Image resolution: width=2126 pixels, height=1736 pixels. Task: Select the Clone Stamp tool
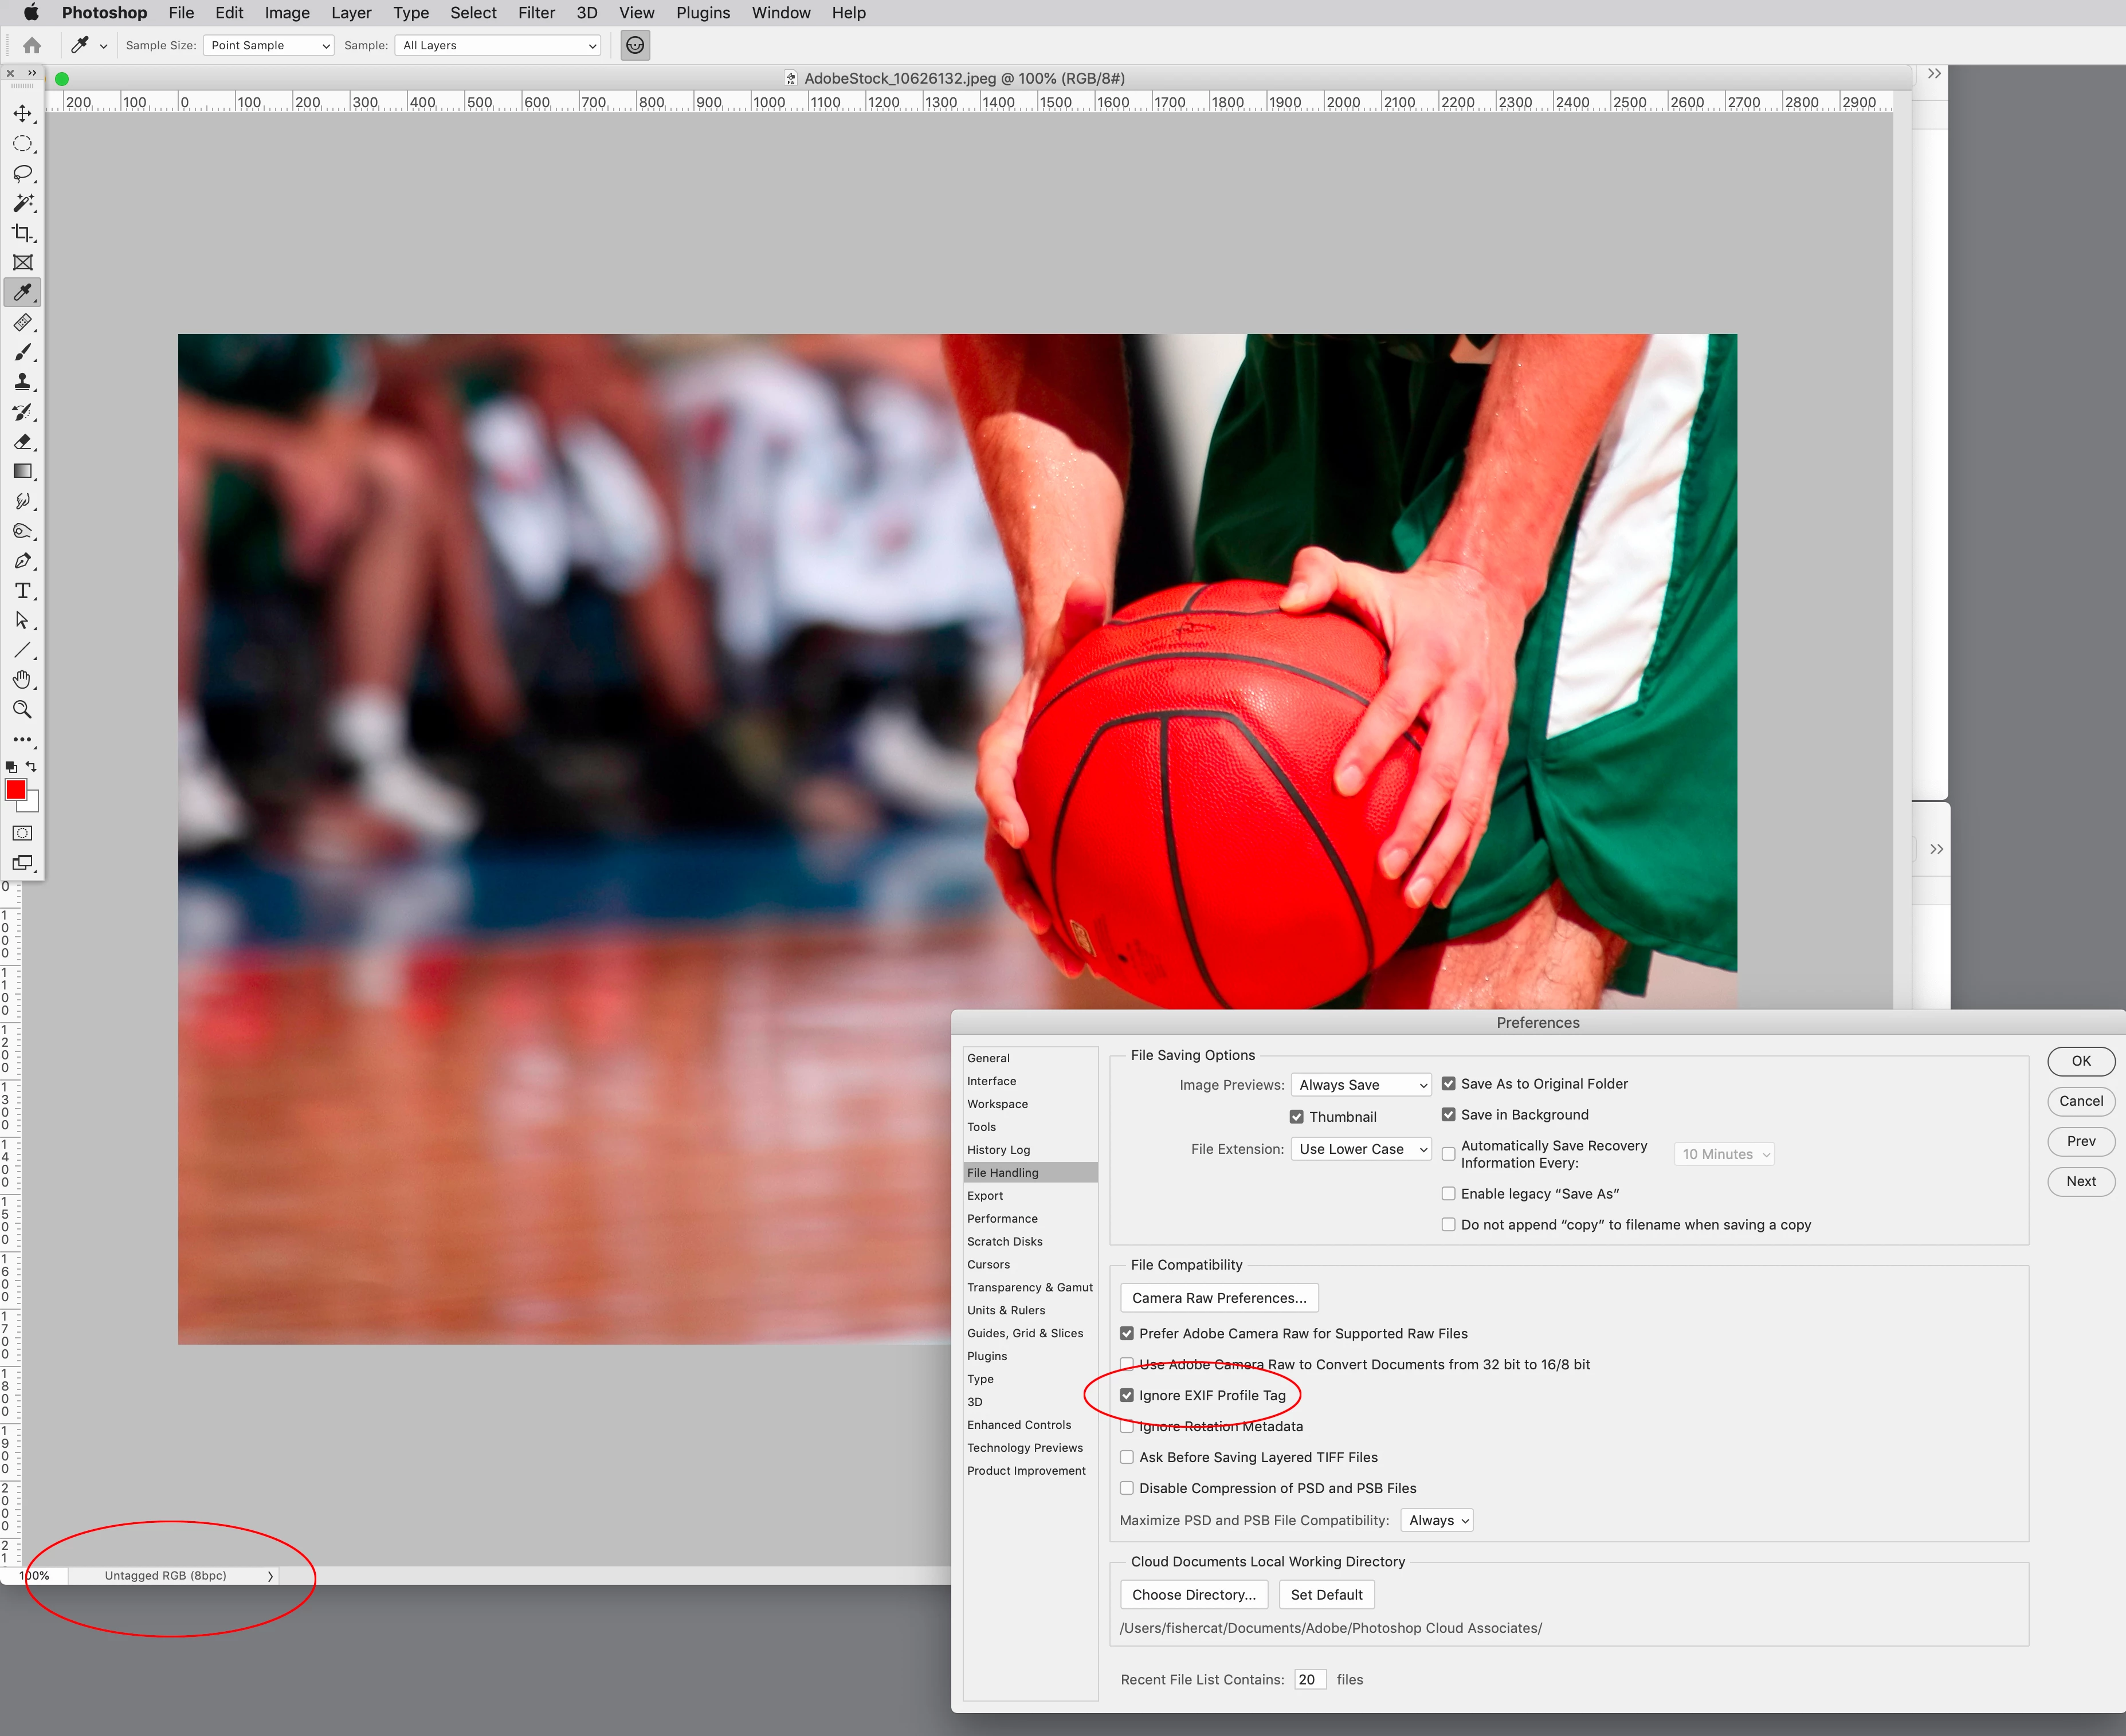point(22,382)
